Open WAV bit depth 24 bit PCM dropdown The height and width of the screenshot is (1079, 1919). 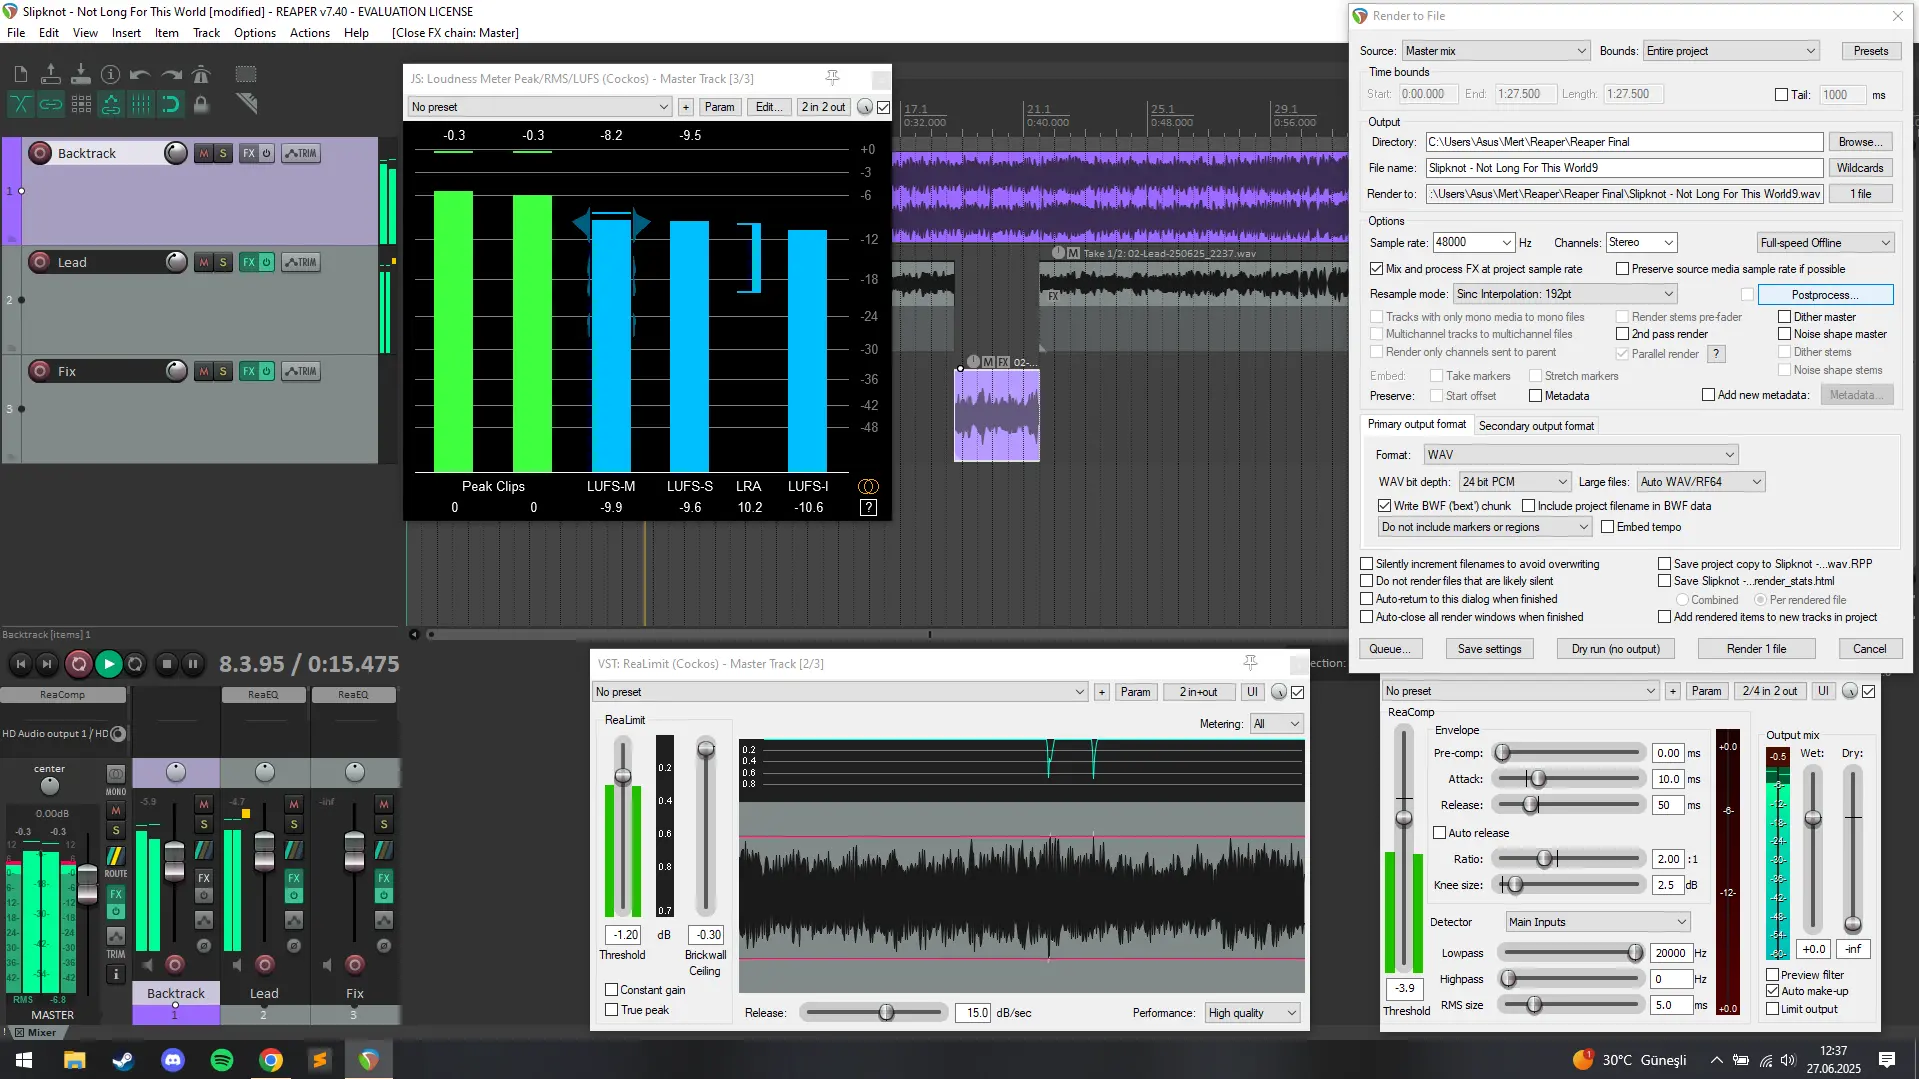(x=1514, y=482)
